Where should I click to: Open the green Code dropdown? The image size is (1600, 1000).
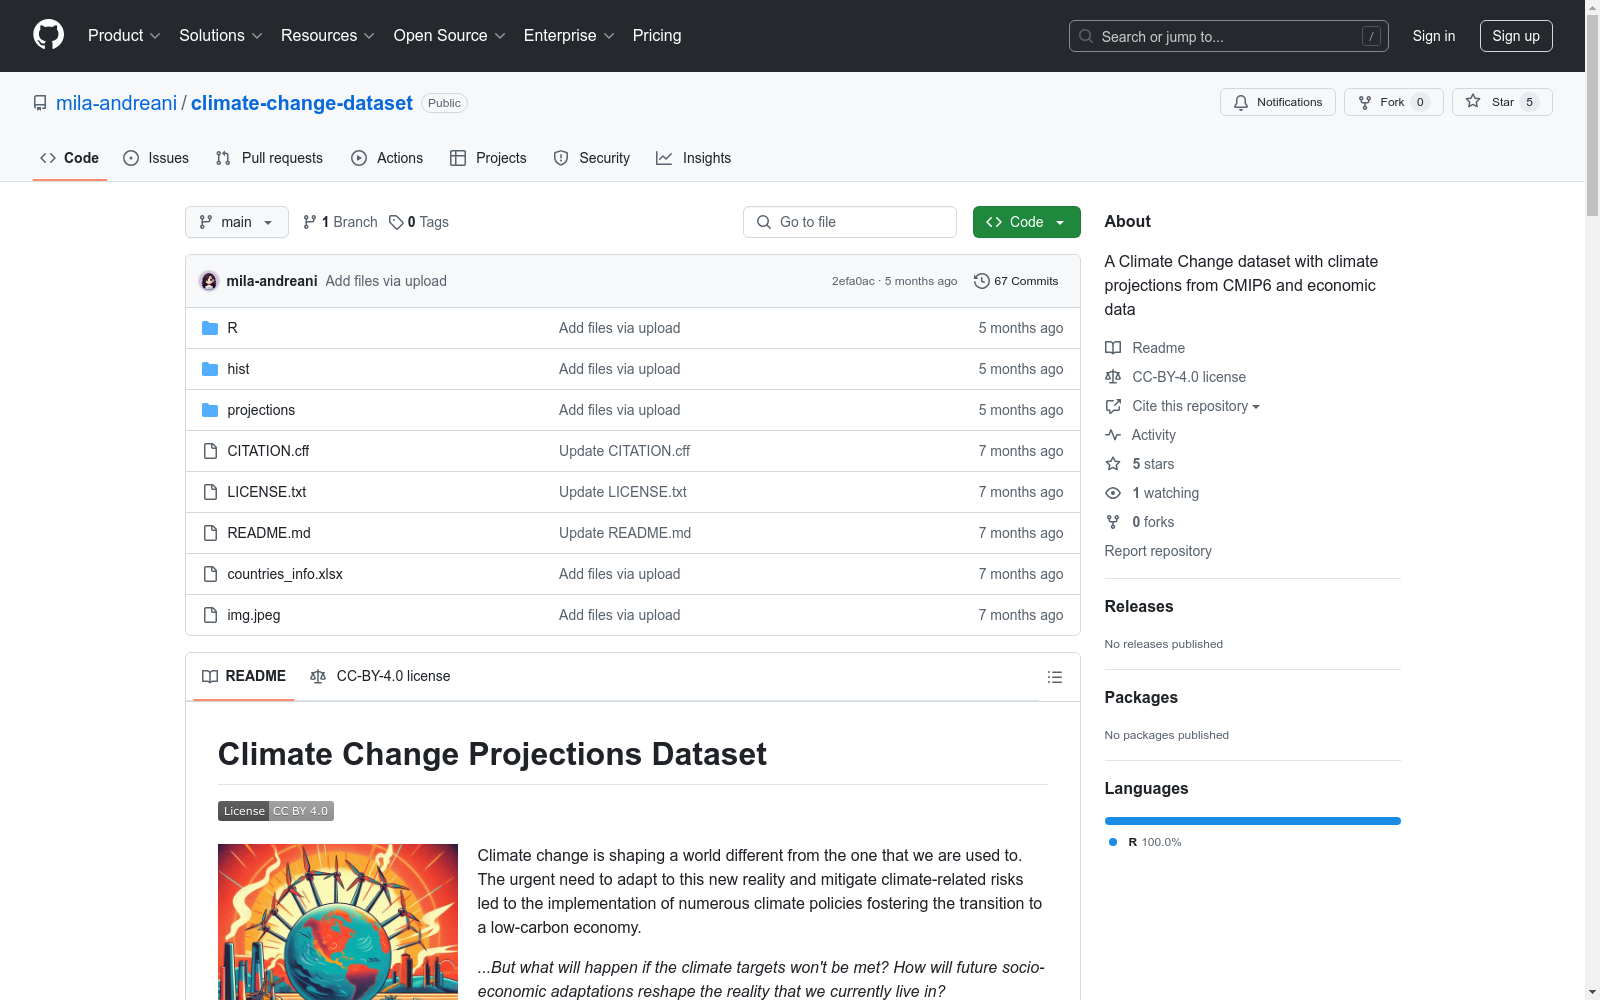(1026, 222)
